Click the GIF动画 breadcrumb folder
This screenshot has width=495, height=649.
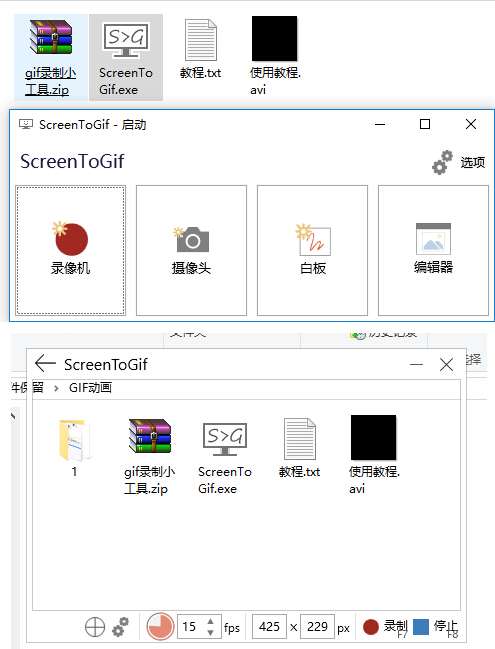[90, 388]
